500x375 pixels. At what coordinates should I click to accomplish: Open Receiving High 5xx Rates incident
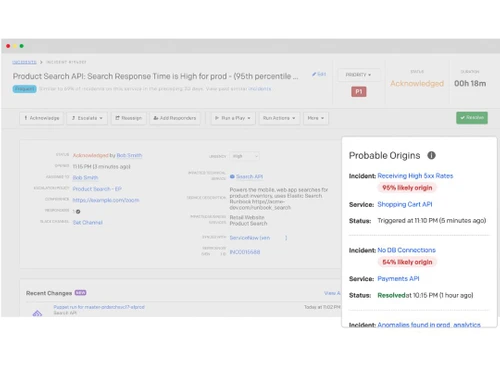[415, 176]
